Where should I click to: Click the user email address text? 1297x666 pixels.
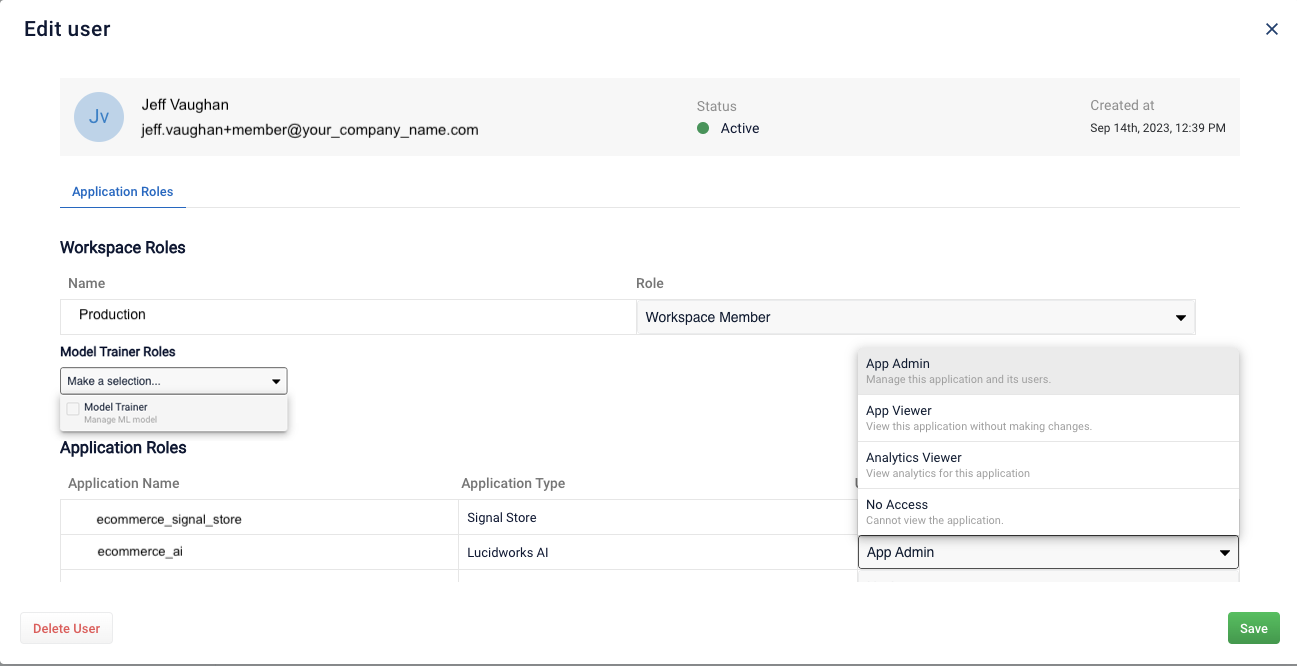click(x=310, y=130)
